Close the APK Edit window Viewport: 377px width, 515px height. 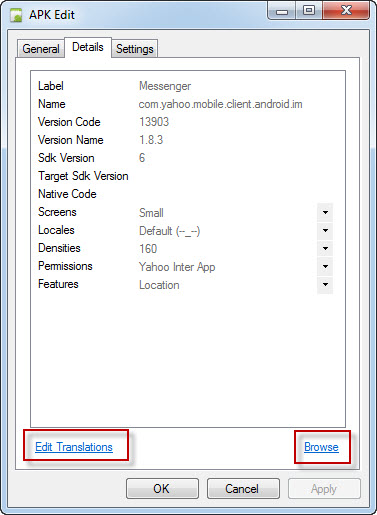coord(346,11)
